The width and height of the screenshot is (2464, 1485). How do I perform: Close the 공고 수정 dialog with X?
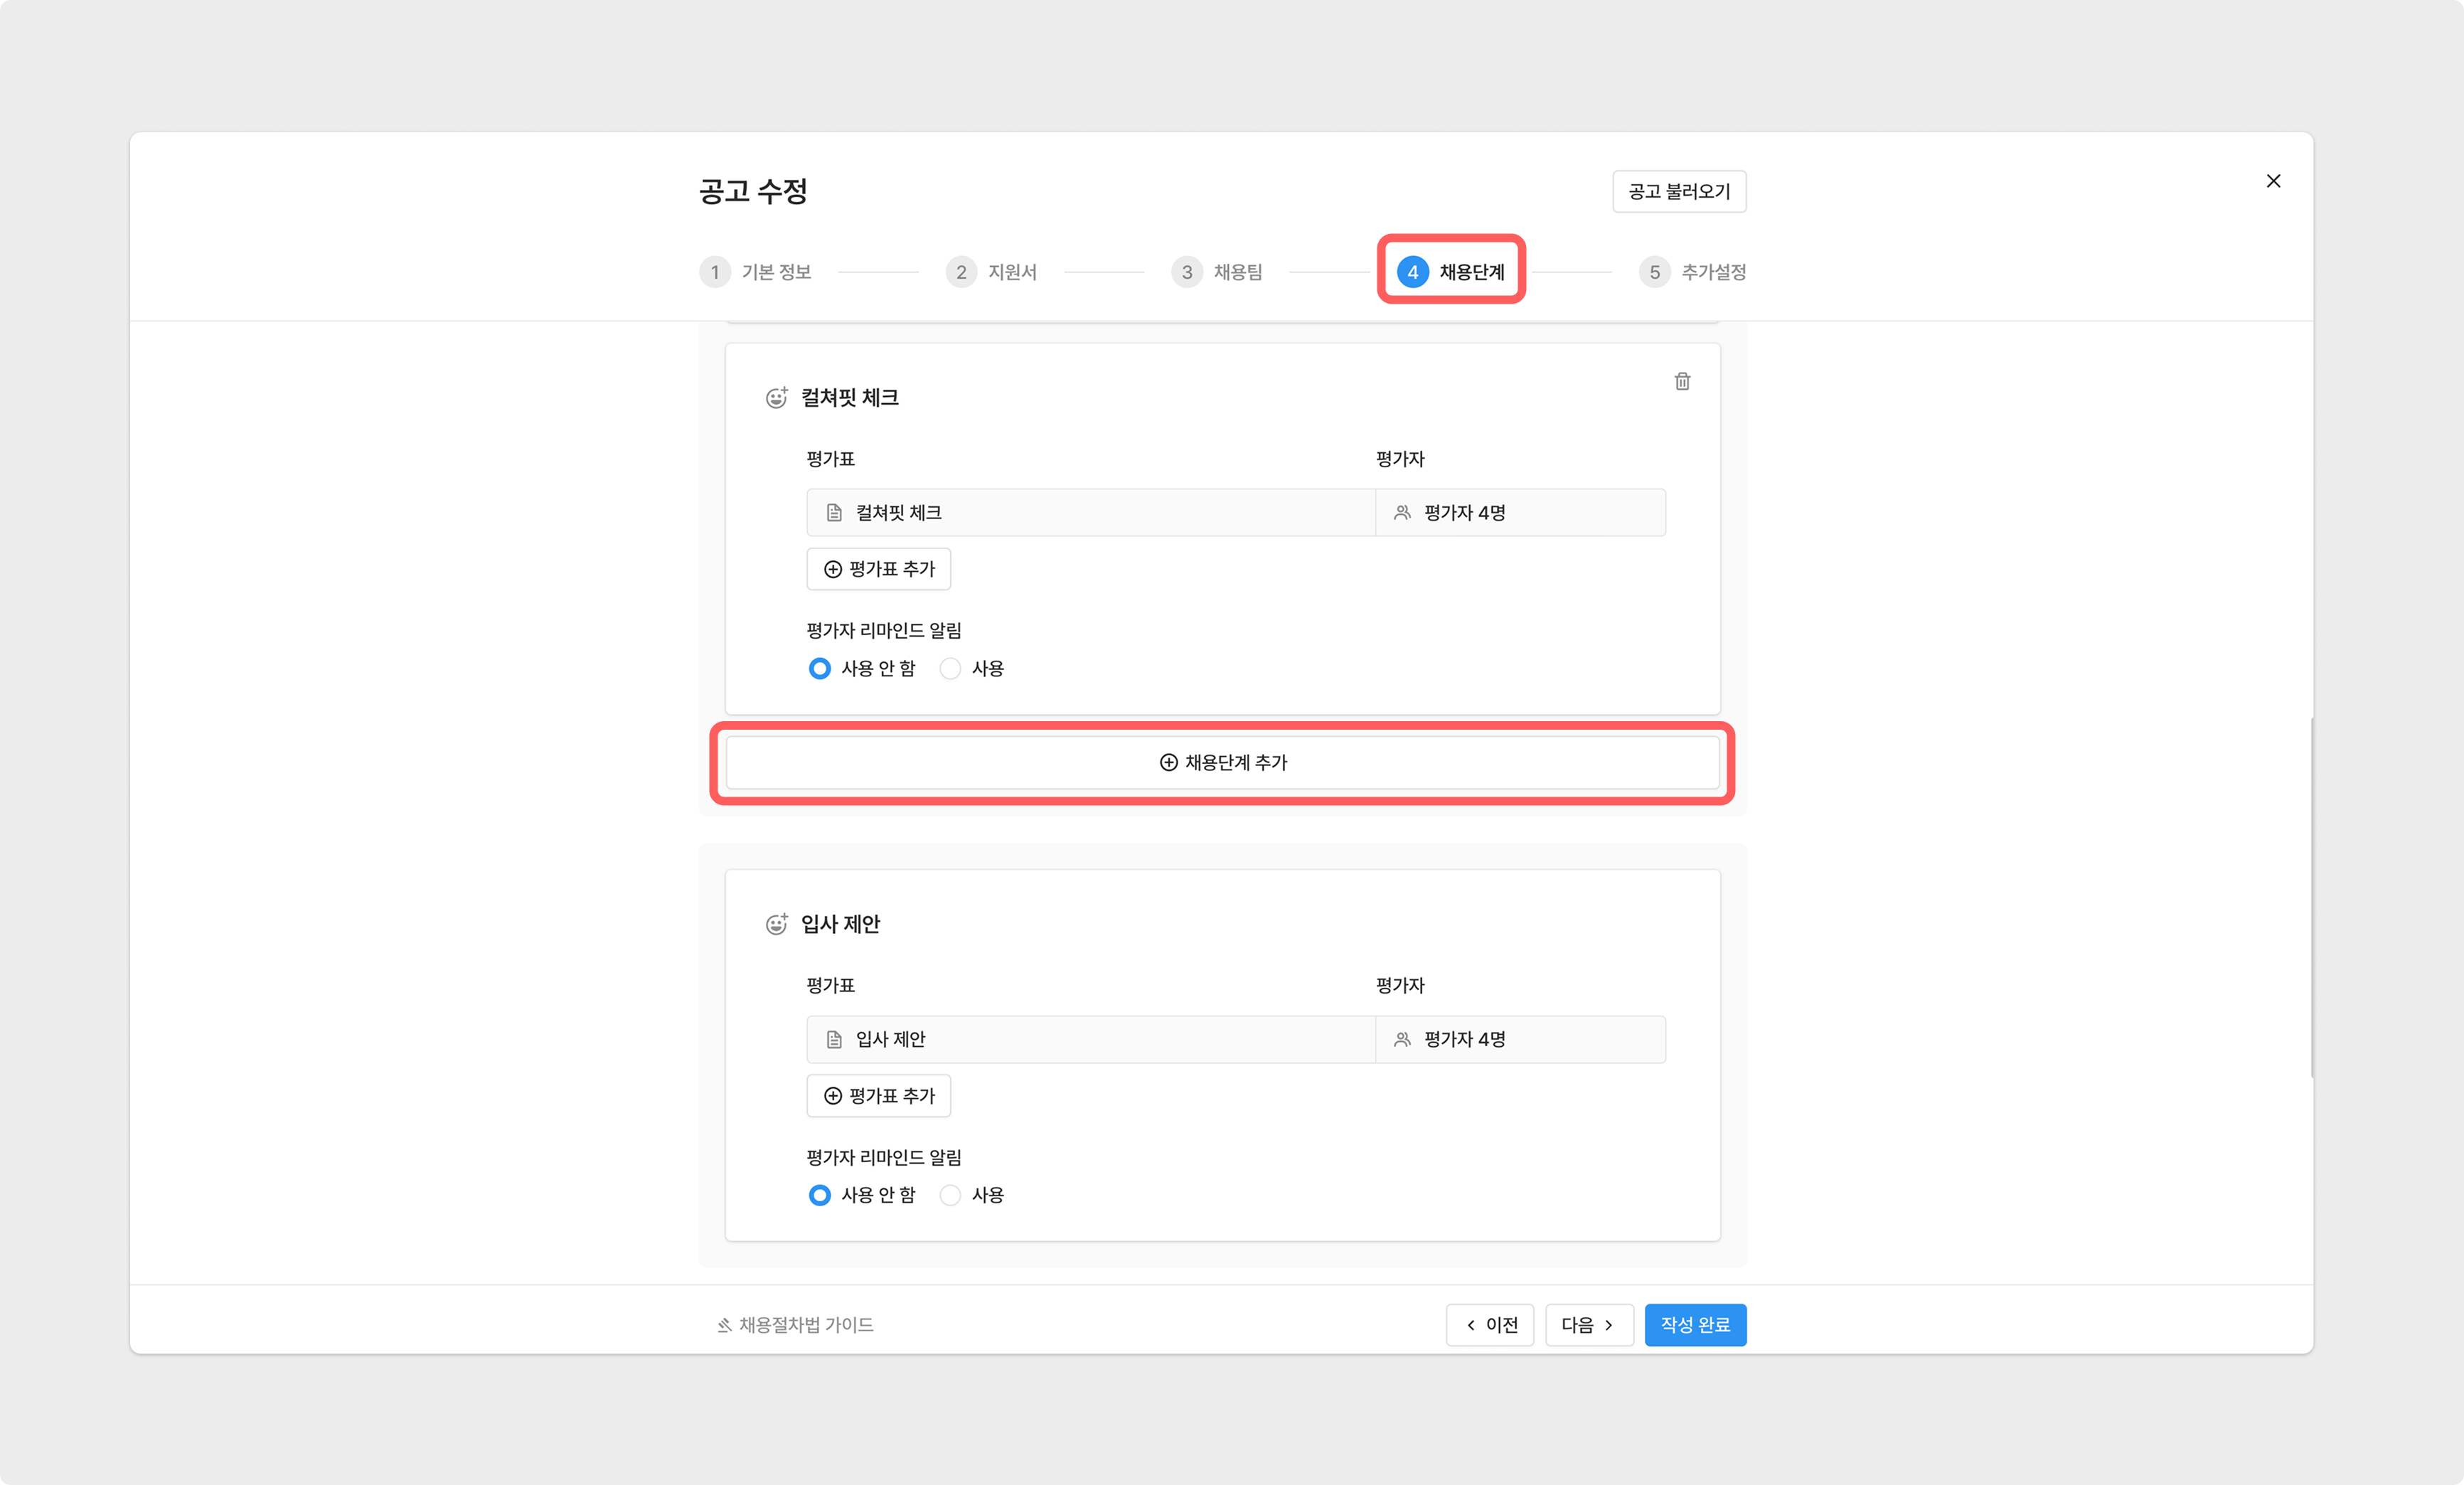2273,181
